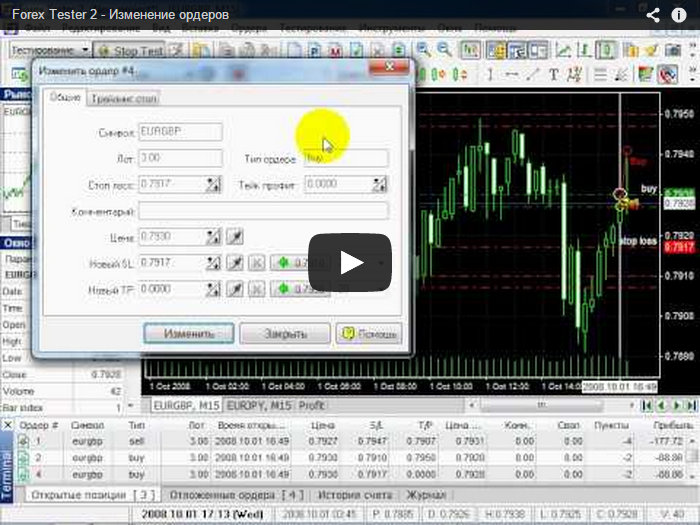Click the green arrow button beside Новый SL

coord(300,263)
